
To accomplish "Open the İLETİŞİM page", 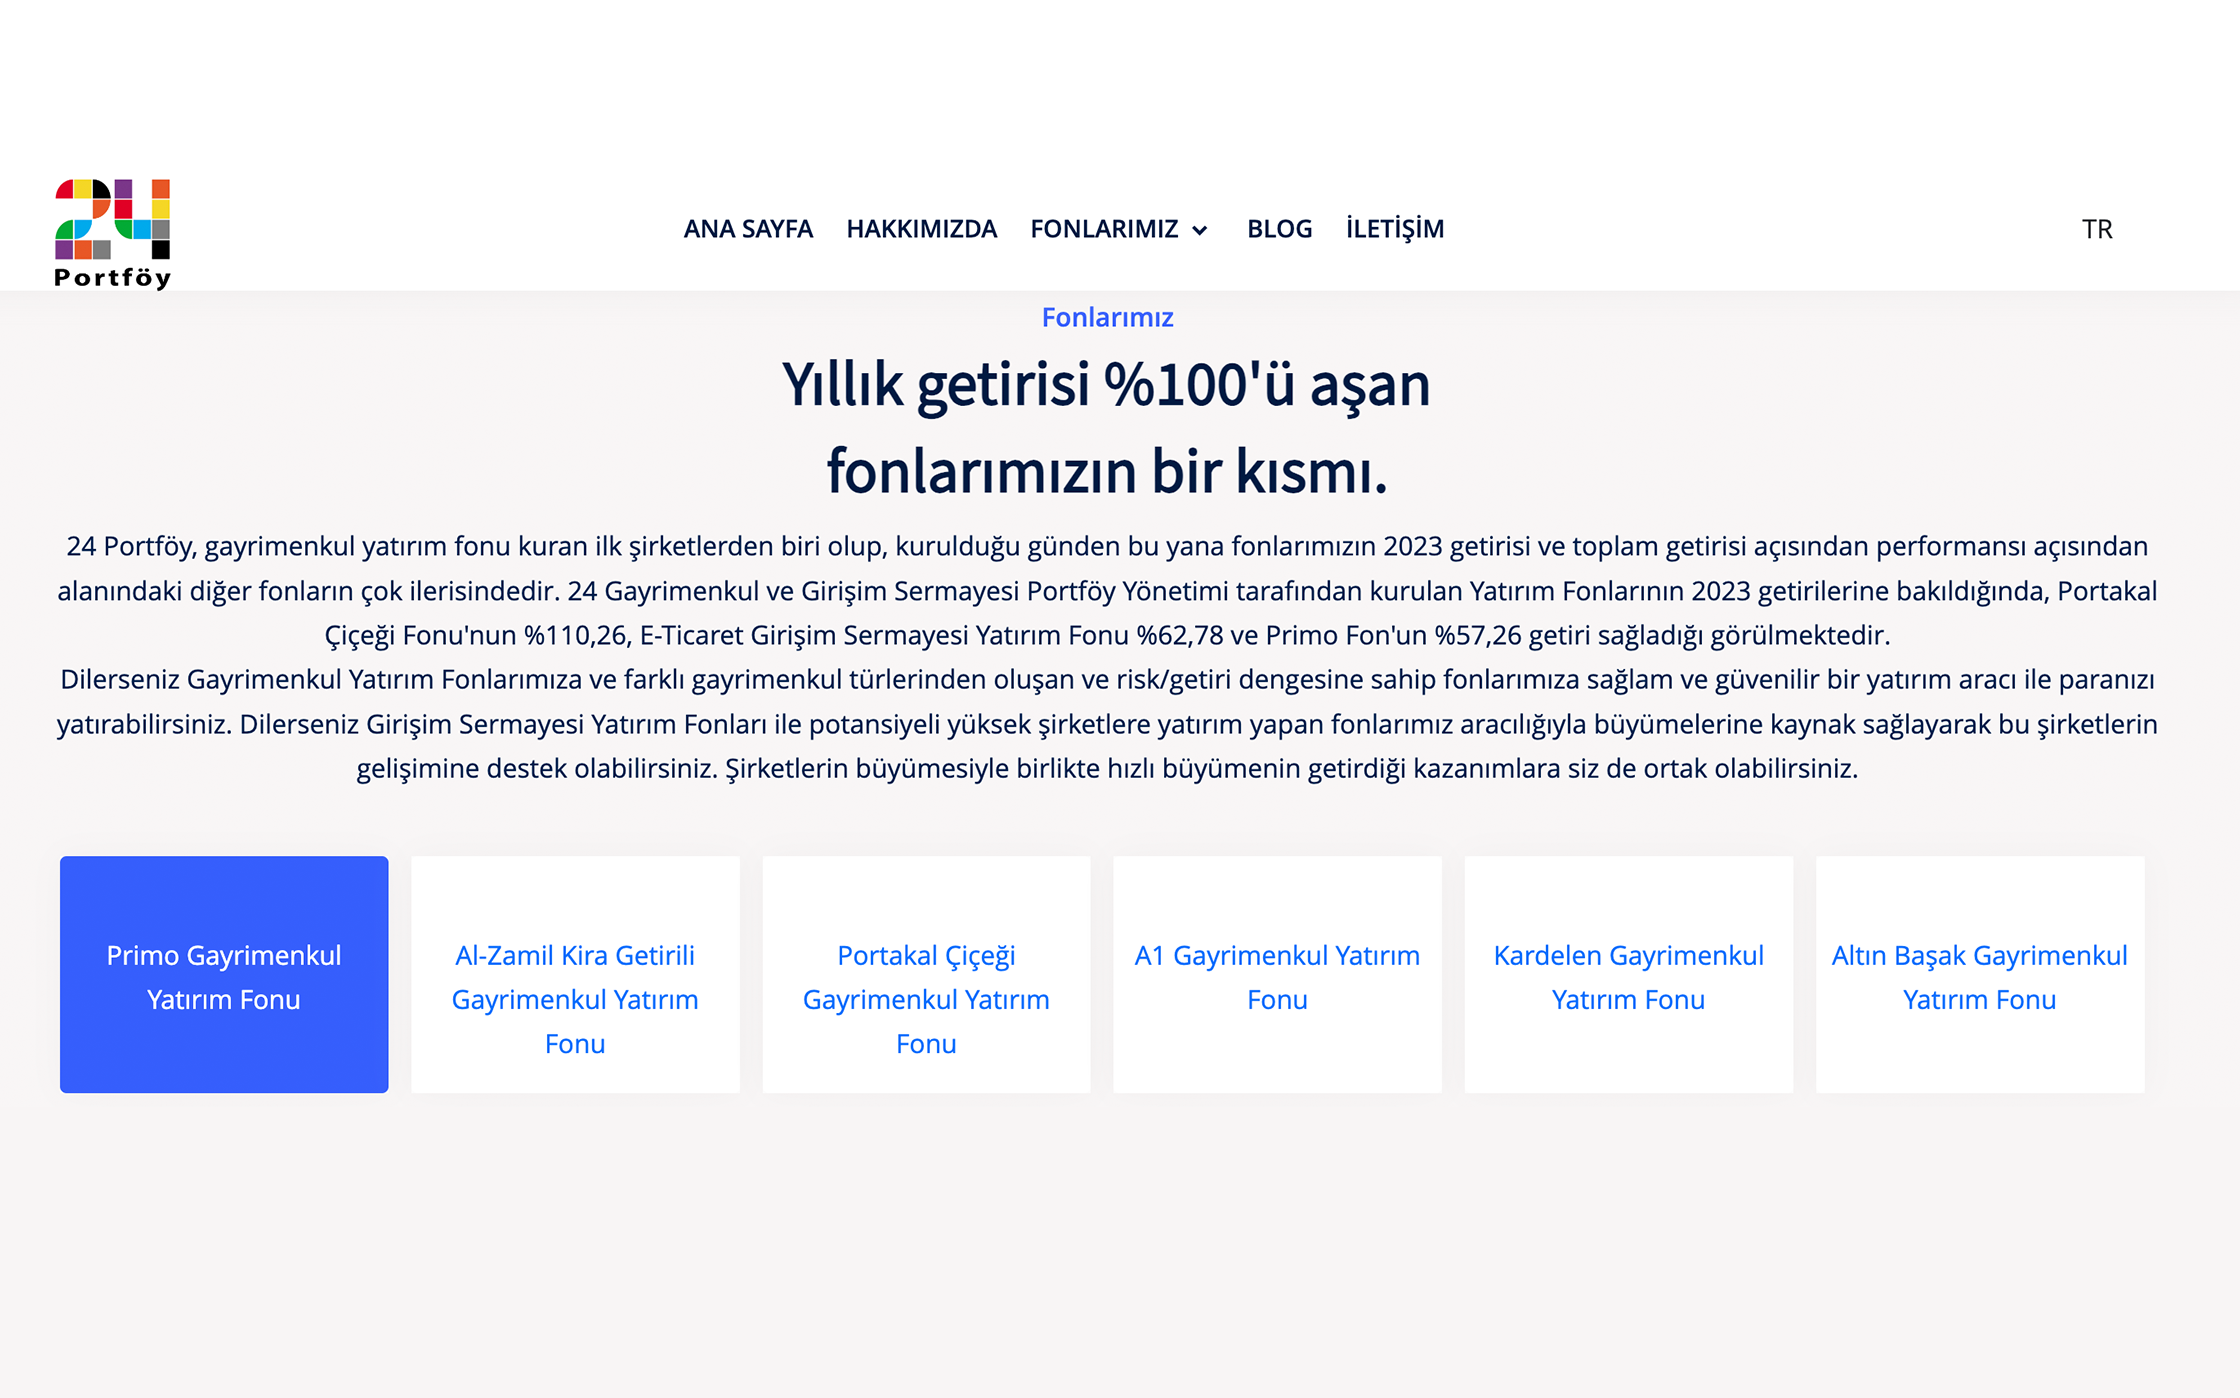I will (x=1395, y=229).
